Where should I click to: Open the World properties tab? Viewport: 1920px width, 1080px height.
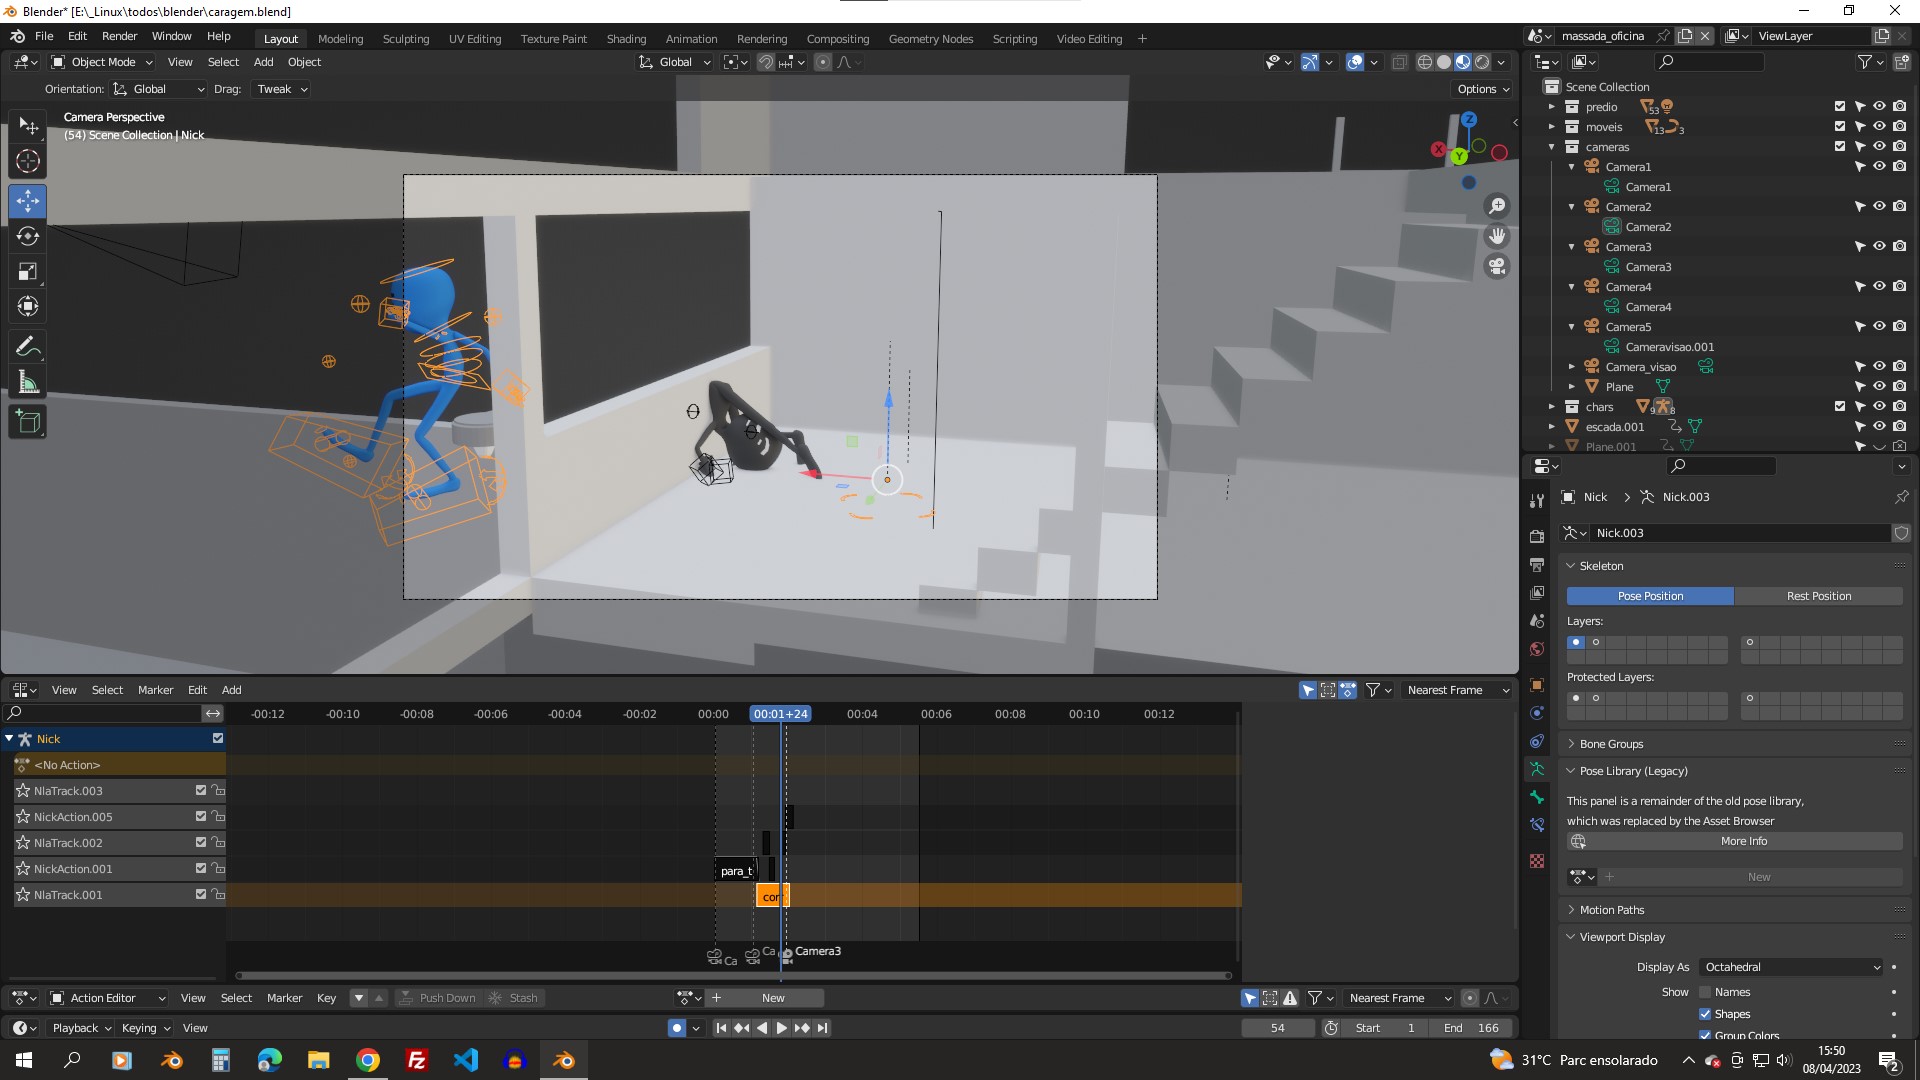[x=1537, y=649]
